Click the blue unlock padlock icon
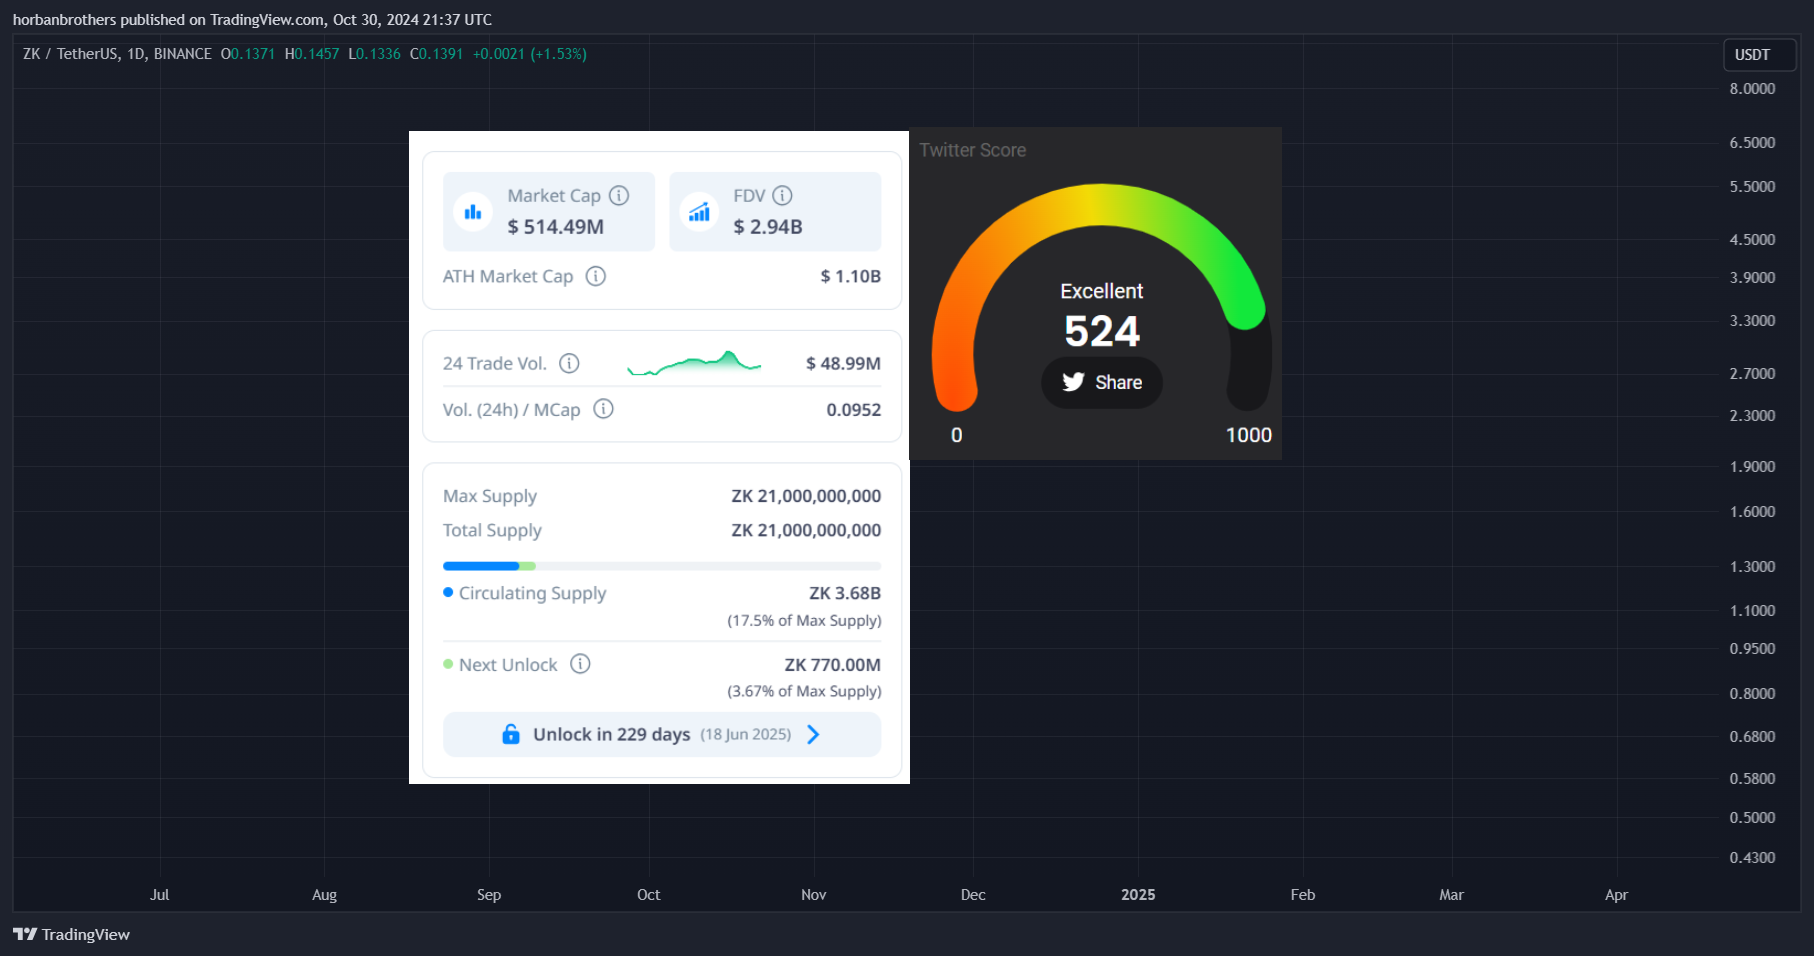This screenshot has width=1814, height=956. pos(511,734)
